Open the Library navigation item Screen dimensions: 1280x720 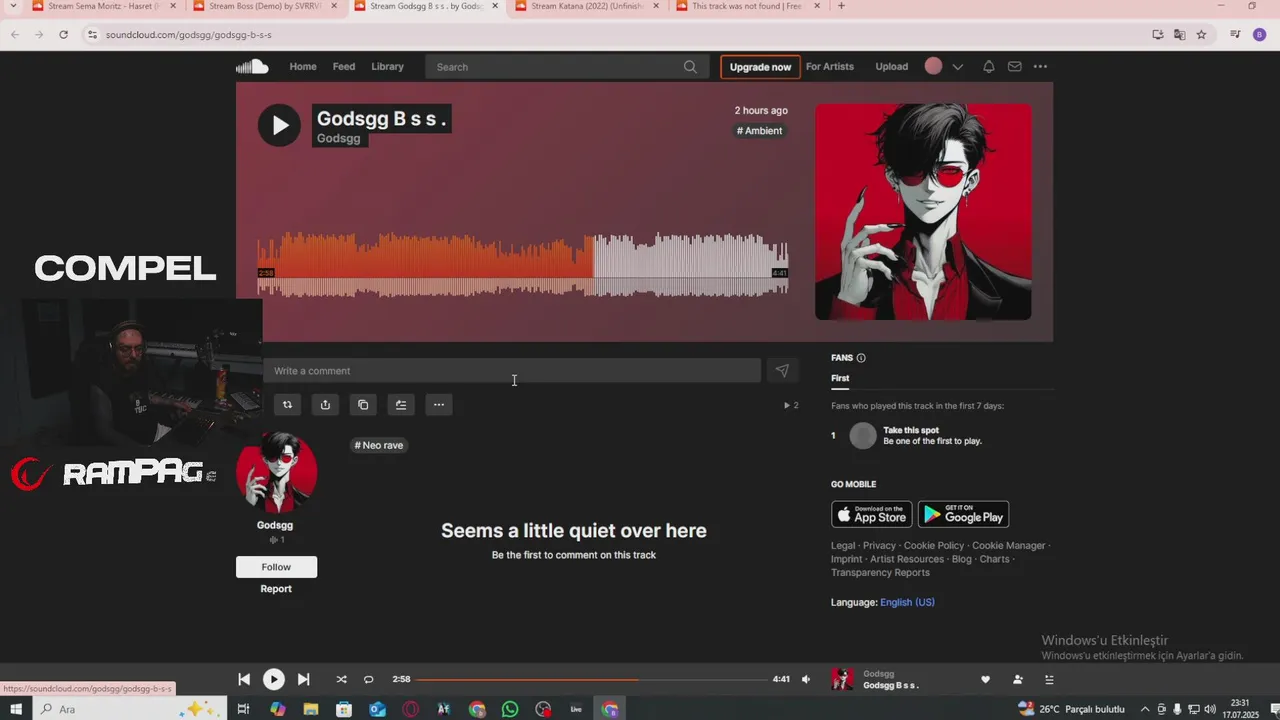pyautogui.click(x=387, y=67)
